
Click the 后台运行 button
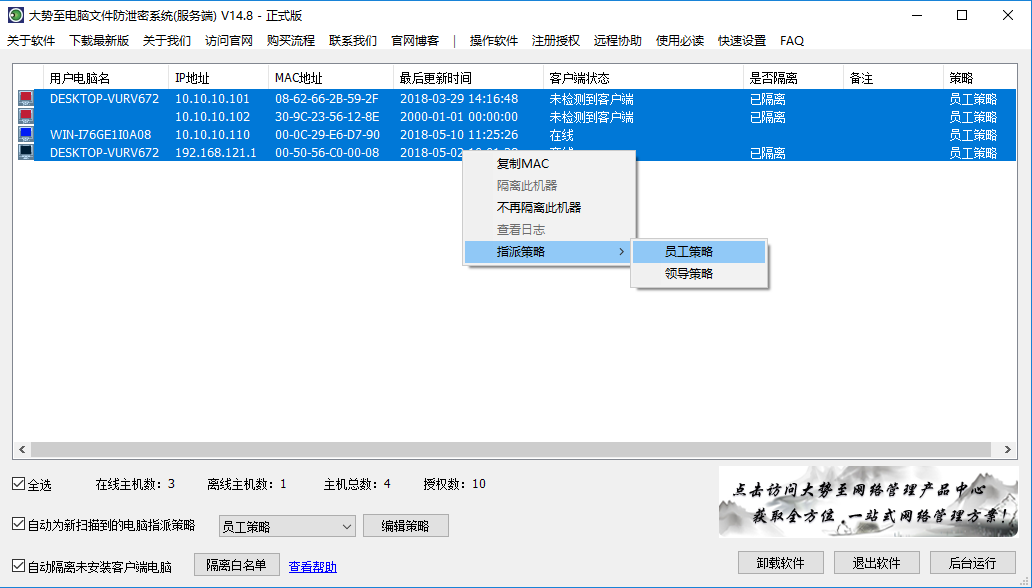point(972,563)
